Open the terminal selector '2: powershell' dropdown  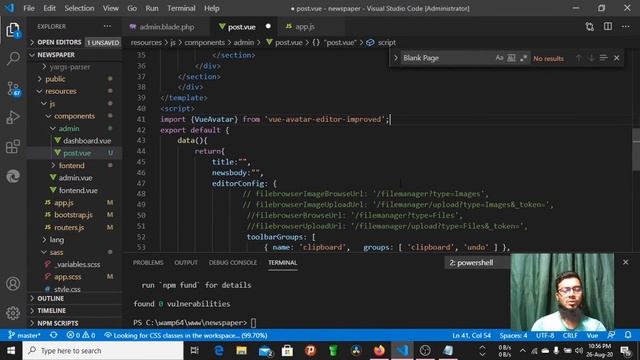point(477,262)
